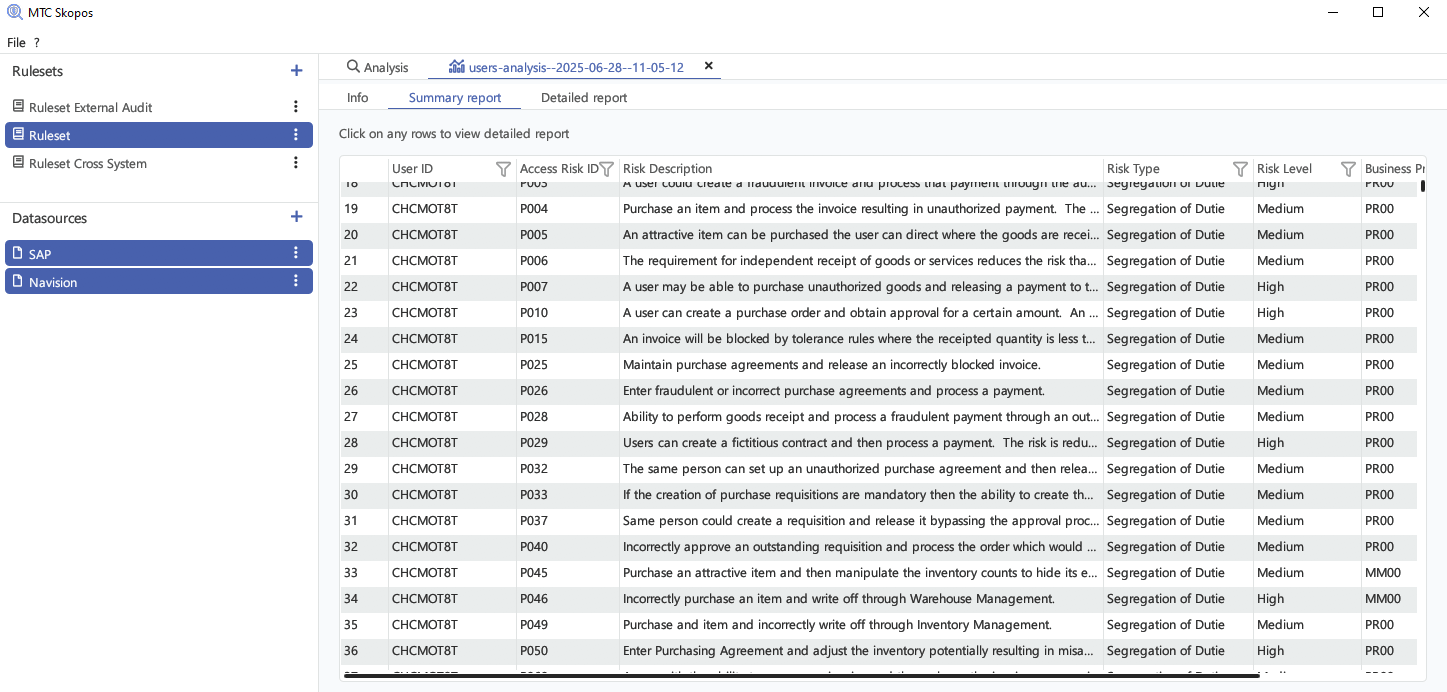
Task: Close the users-analysis tab
Action: 709,66
